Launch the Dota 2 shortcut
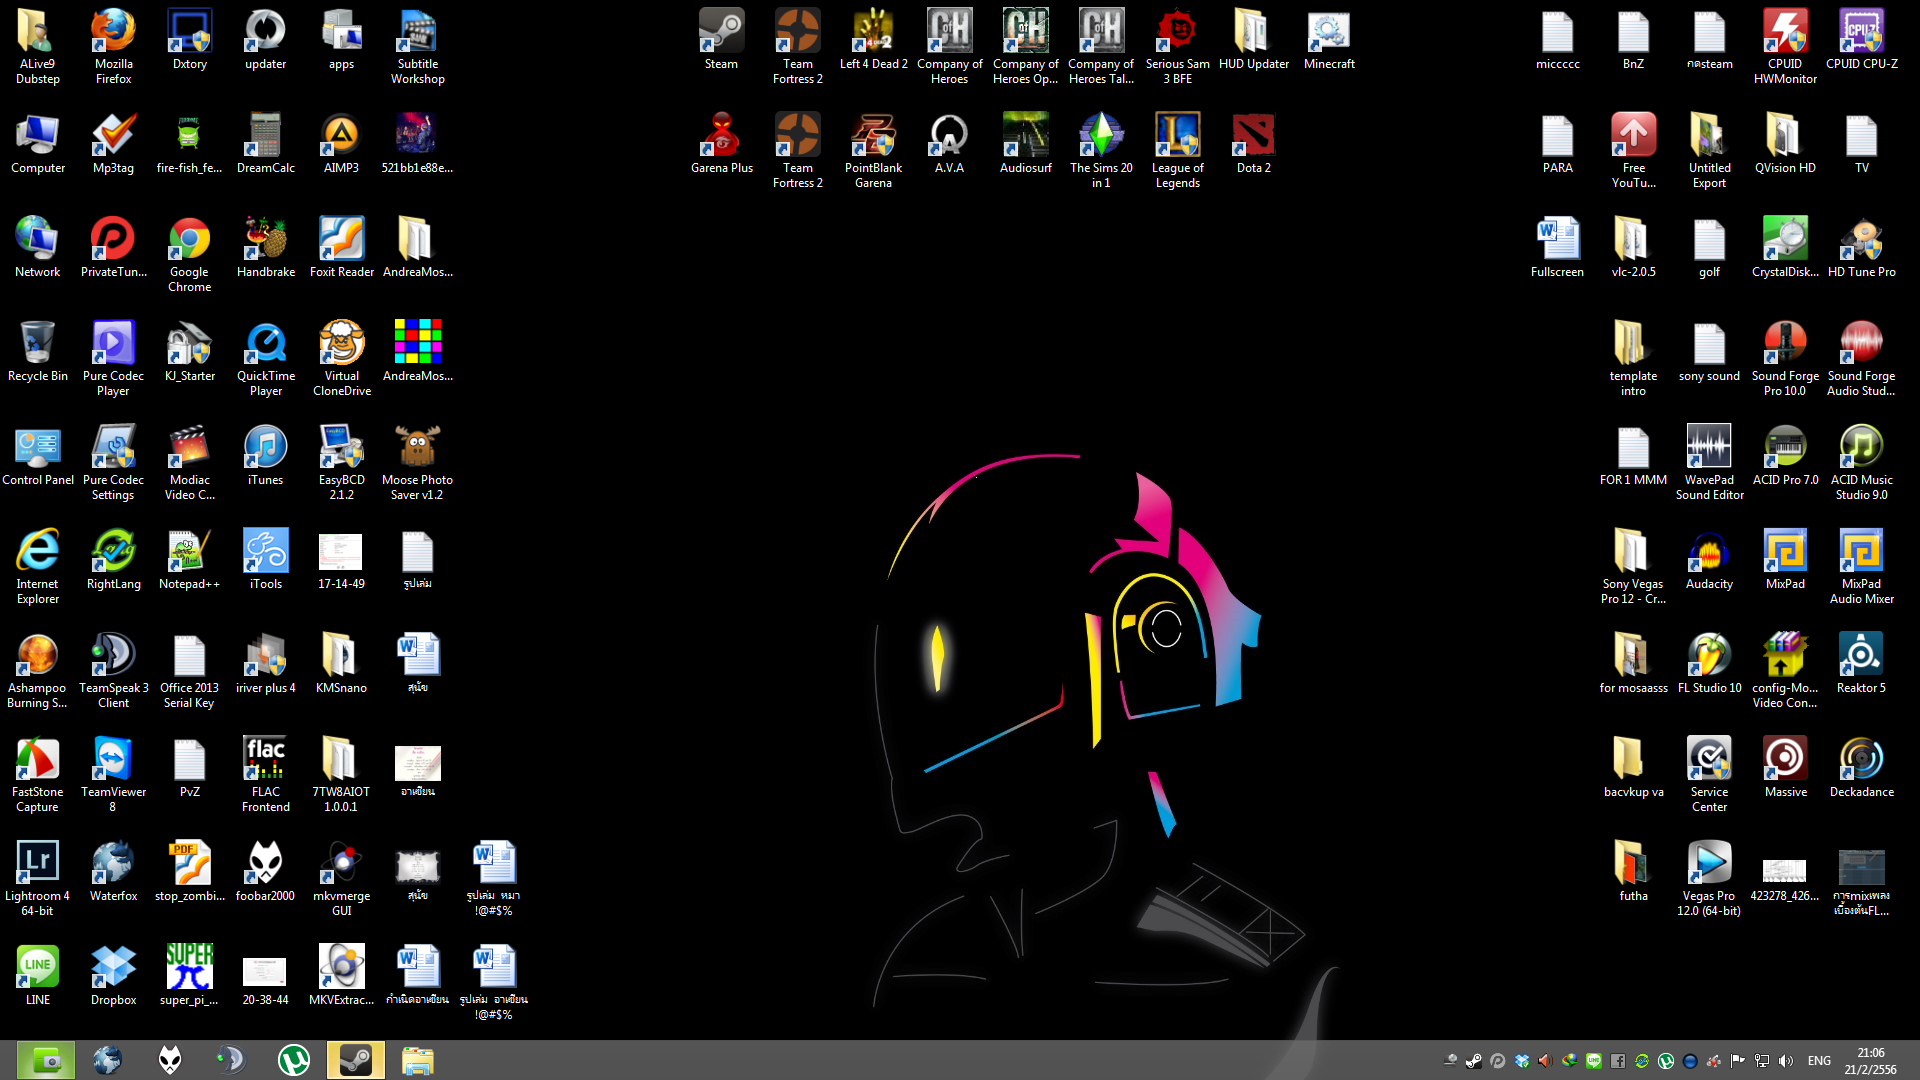Screen dimensions: 1920x1080 [x=1253, y=140]
